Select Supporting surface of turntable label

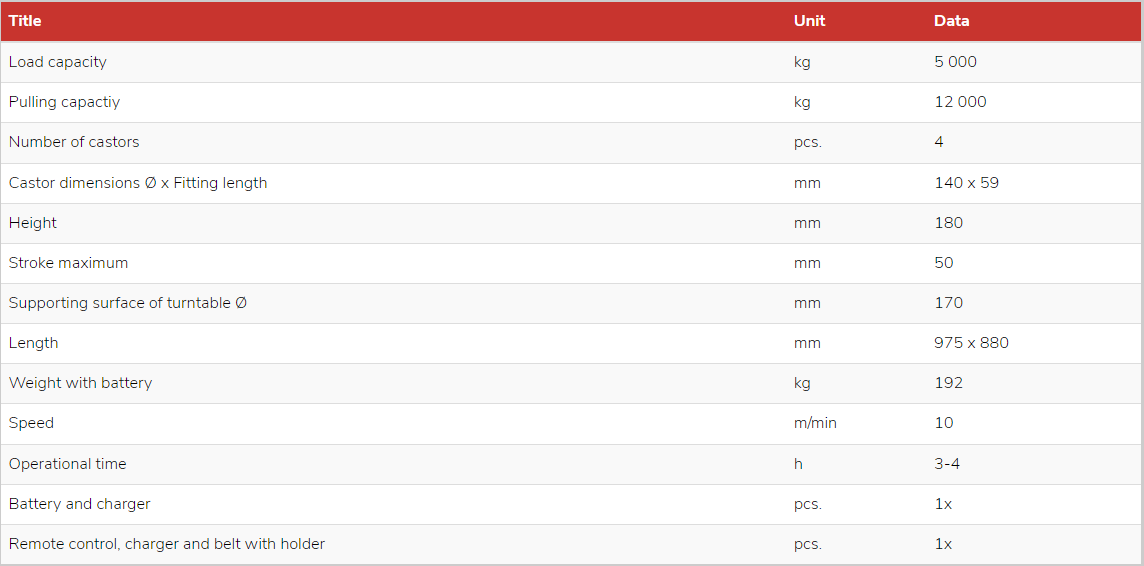point(128,303)
